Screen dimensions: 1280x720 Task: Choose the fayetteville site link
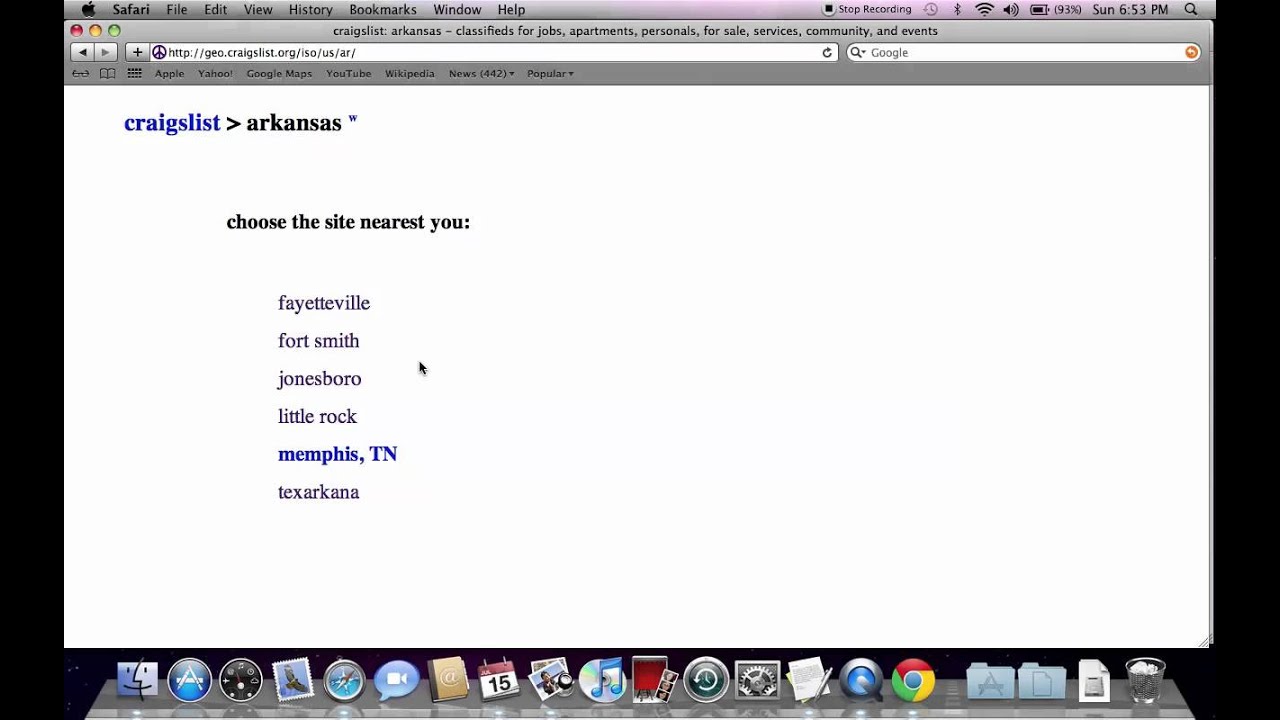(324, 303)
